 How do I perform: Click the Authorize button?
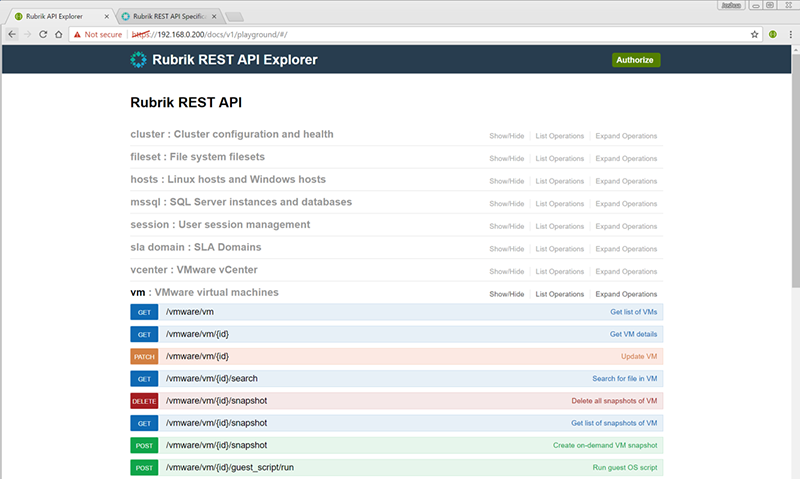[636, 60]
